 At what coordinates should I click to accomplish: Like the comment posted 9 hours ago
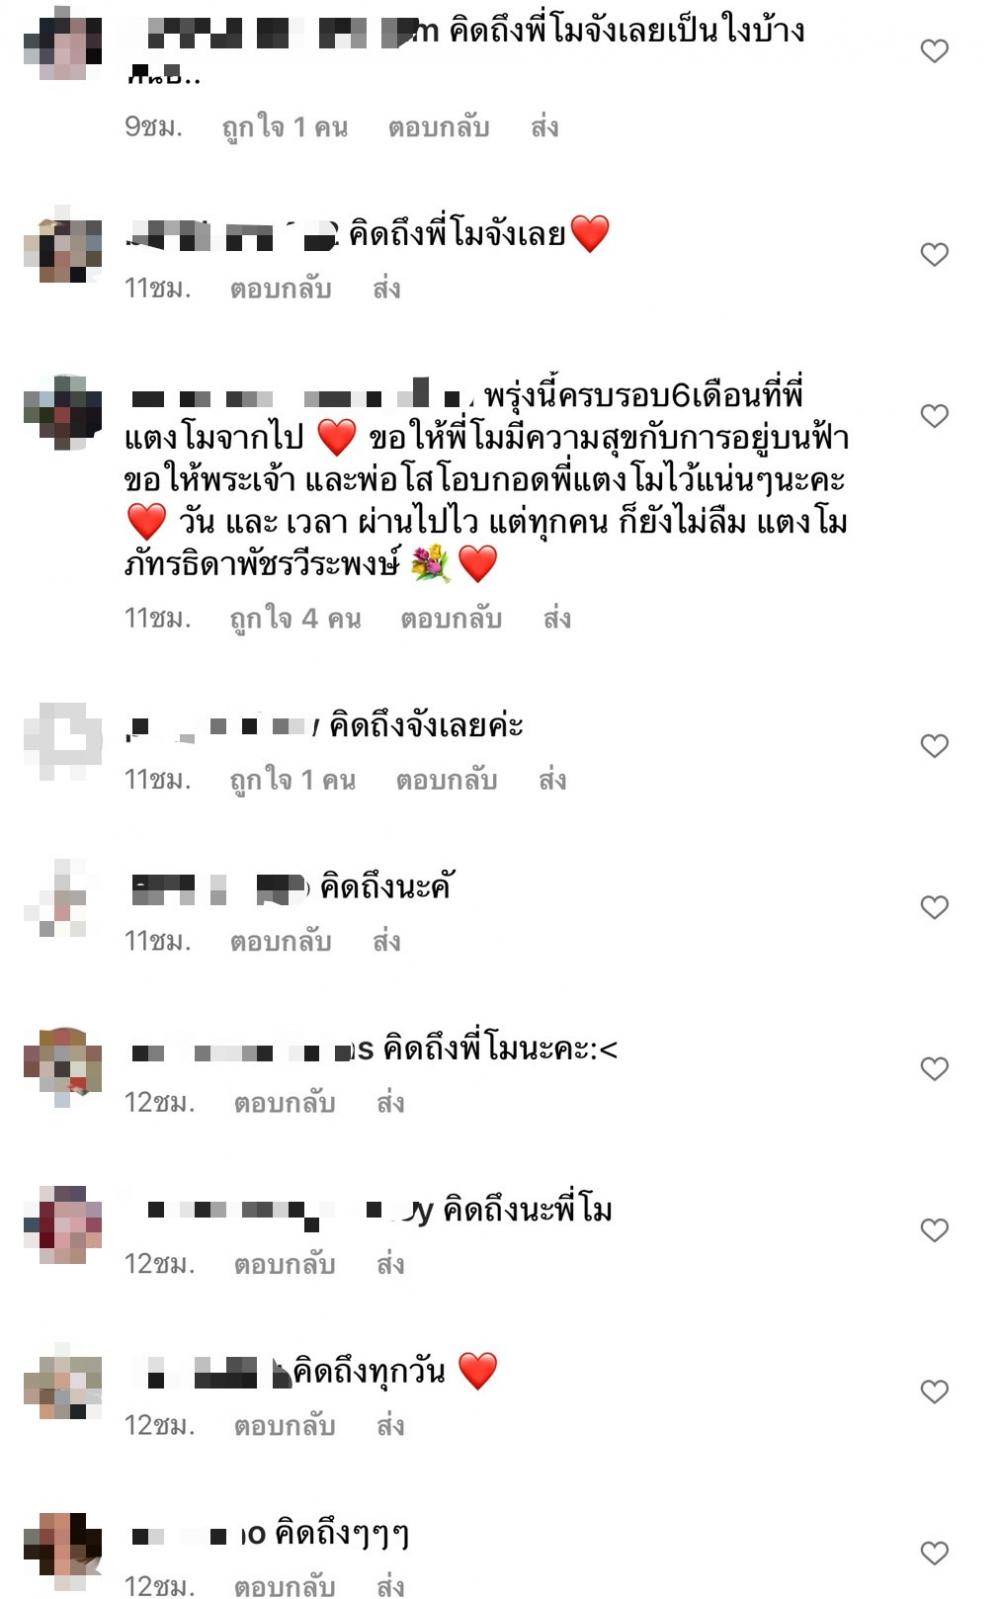[934, 51]
